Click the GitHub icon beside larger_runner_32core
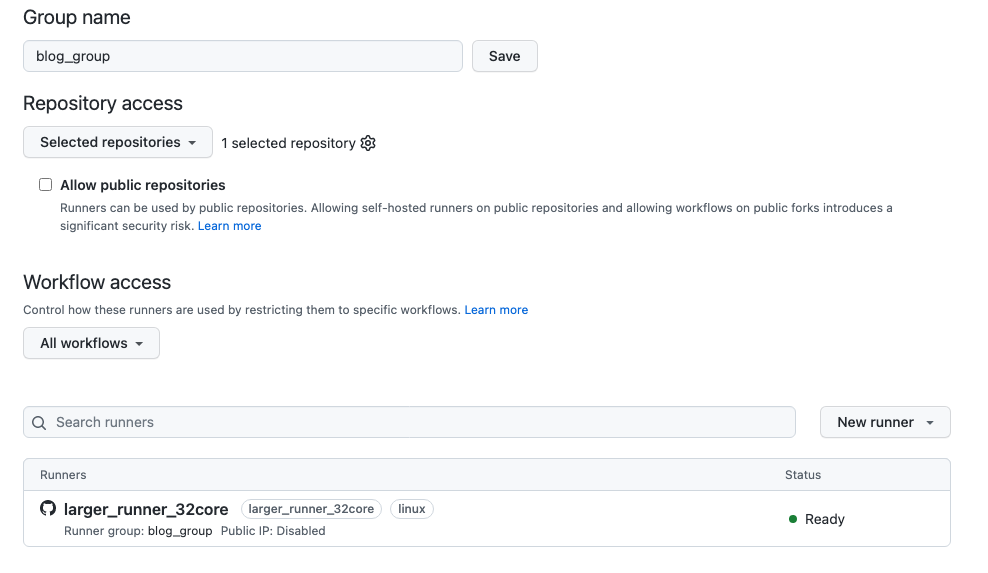The height and width of the screenshot is (573, 988). [x=48, y=508]
